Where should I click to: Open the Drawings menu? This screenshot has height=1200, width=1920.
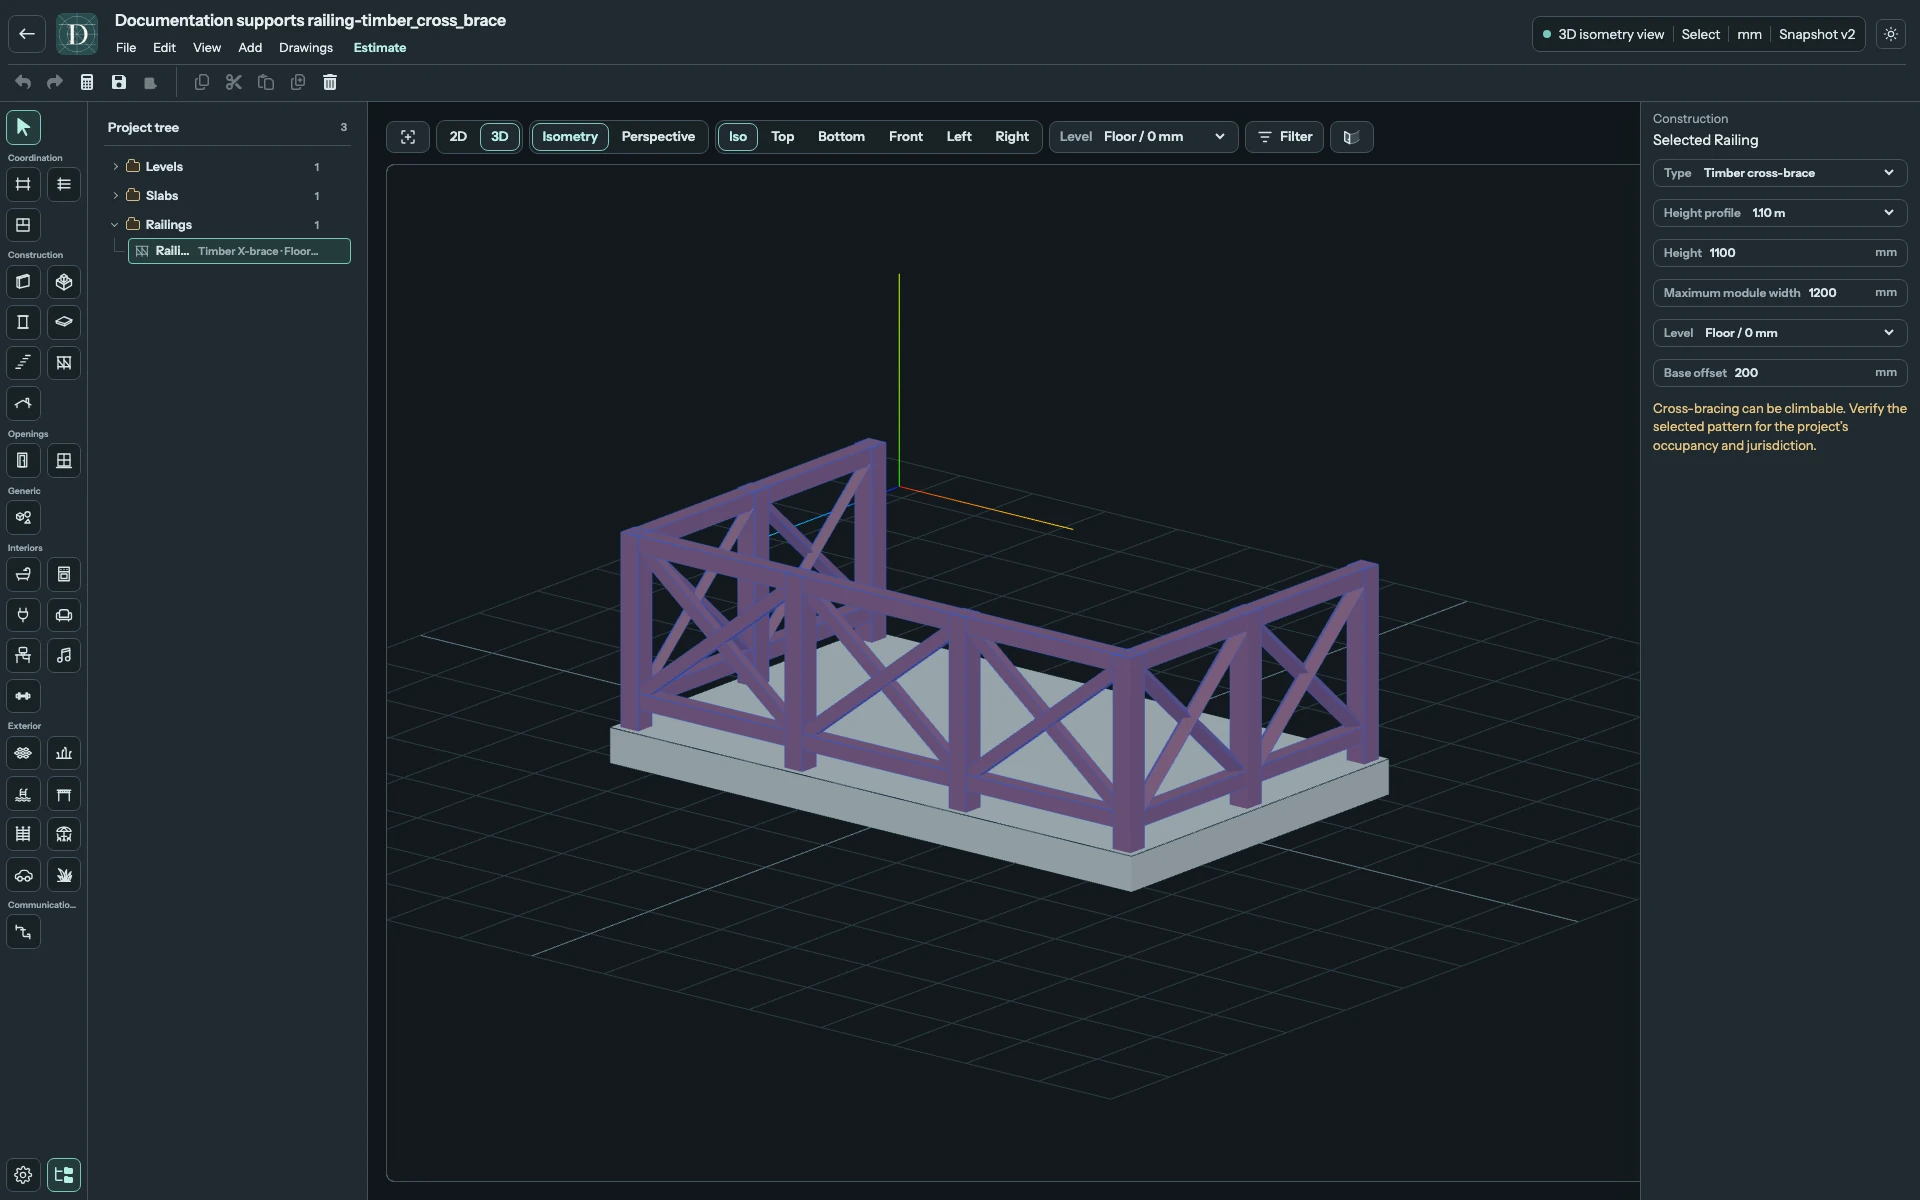point(306,48)
